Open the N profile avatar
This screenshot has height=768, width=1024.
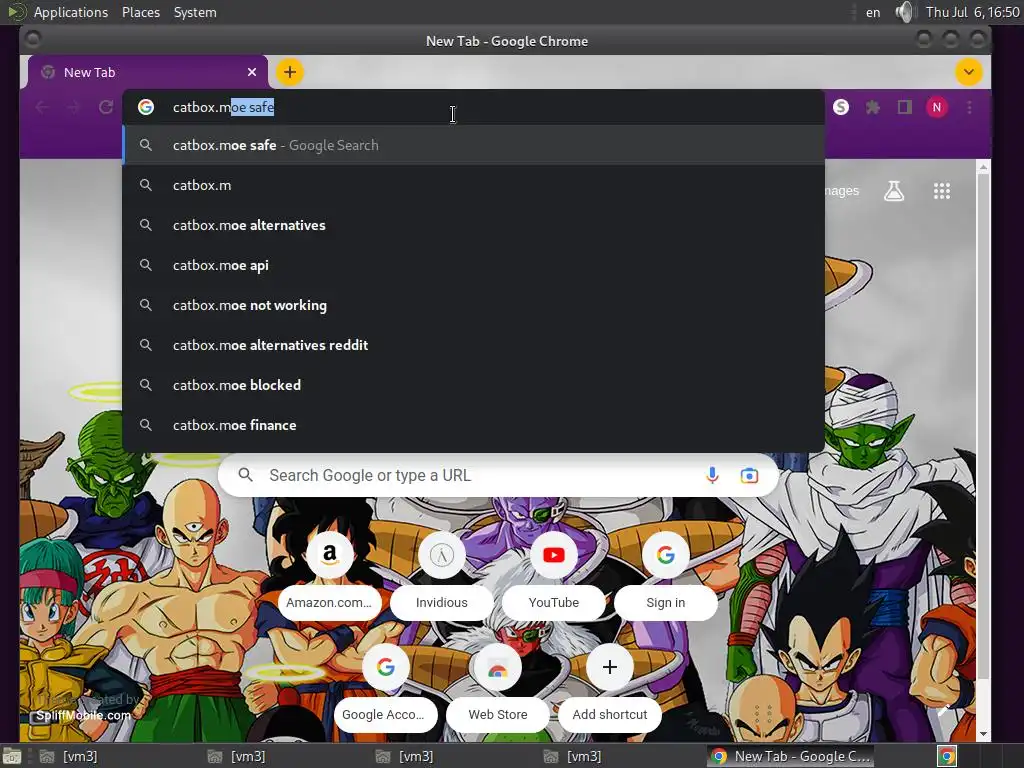coord(936,107)
